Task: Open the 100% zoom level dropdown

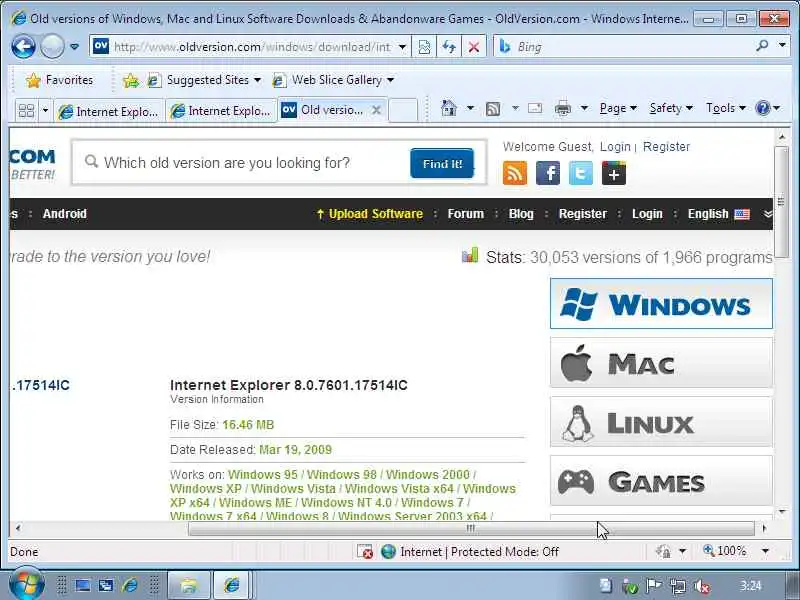Action: 765,551
